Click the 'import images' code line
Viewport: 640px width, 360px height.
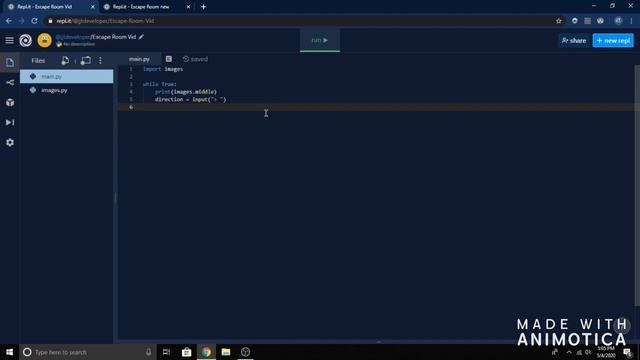163,69
